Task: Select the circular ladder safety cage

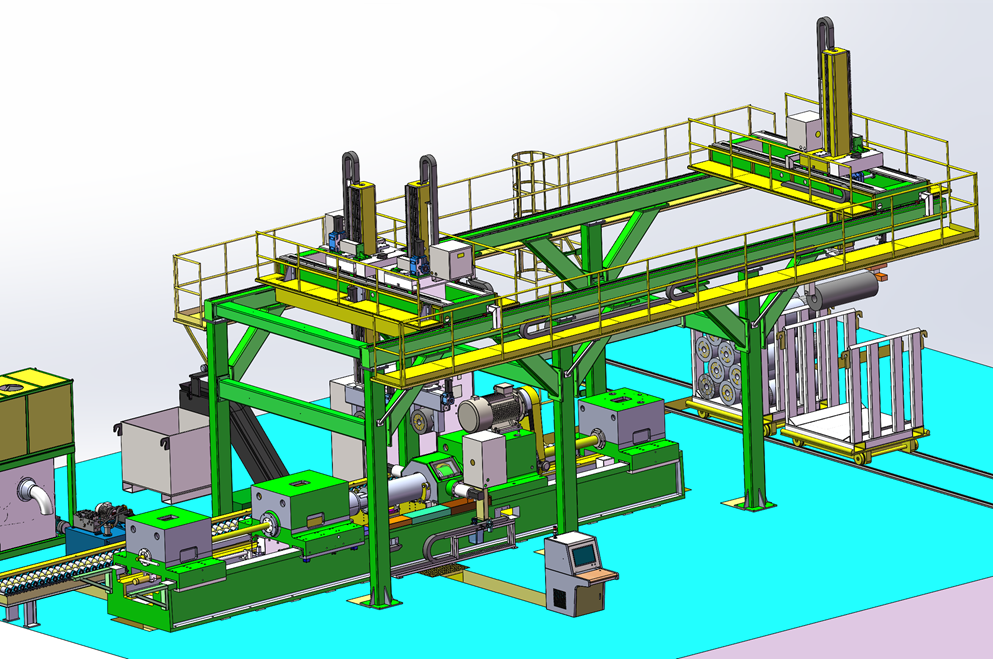Action: [531, 185]
